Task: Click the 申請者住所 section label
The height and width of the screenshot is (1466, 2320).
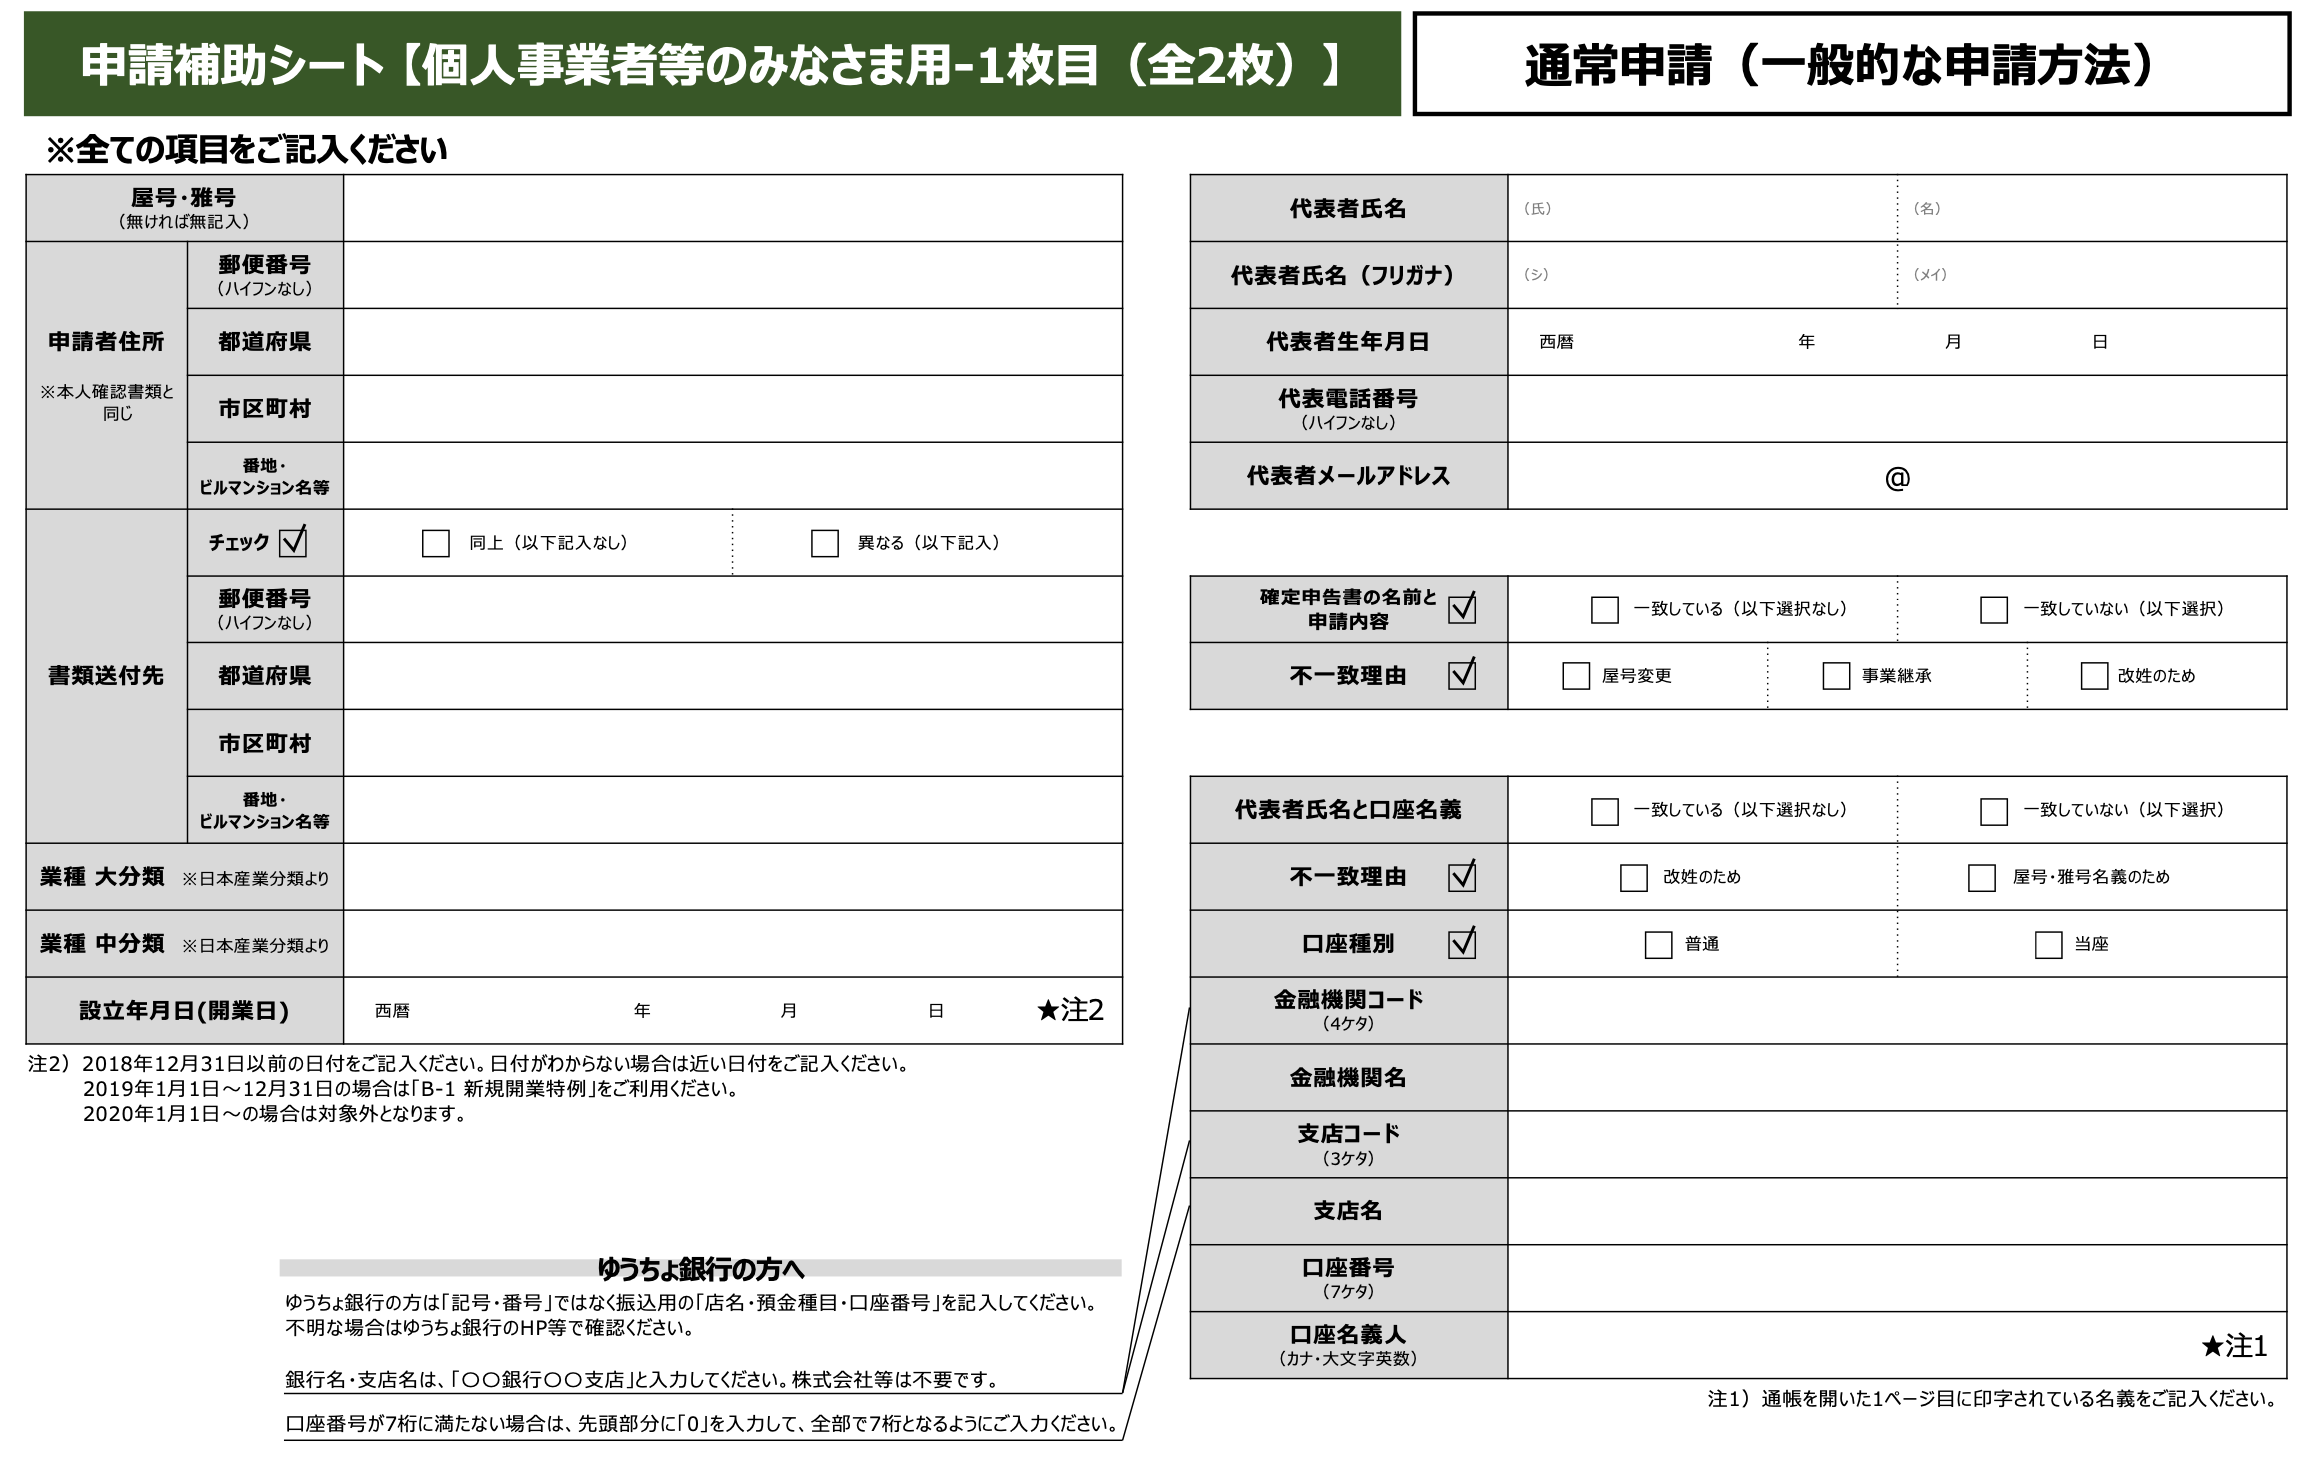Action: pyautogui.click(x=106, y=342)
